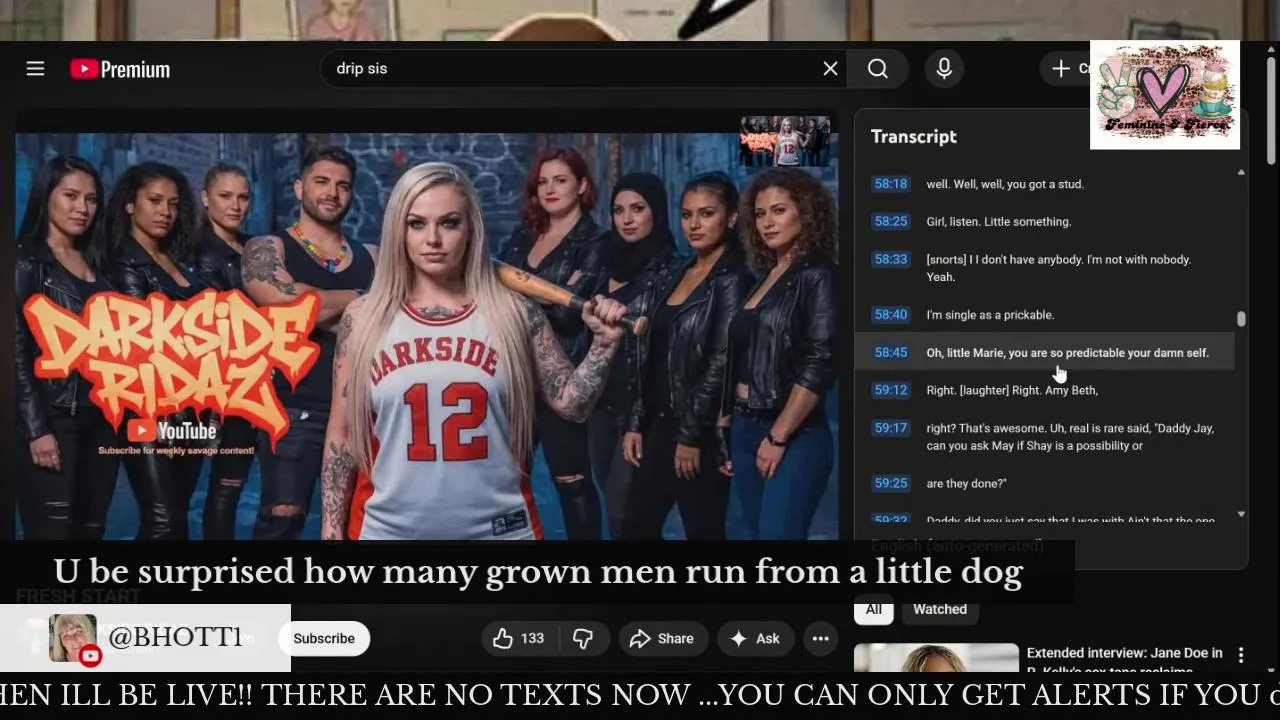Image resolution: width=1280 pixels, height=720 pixels.
Task: Start voice search with microphone icon
Action: (944, 68)
